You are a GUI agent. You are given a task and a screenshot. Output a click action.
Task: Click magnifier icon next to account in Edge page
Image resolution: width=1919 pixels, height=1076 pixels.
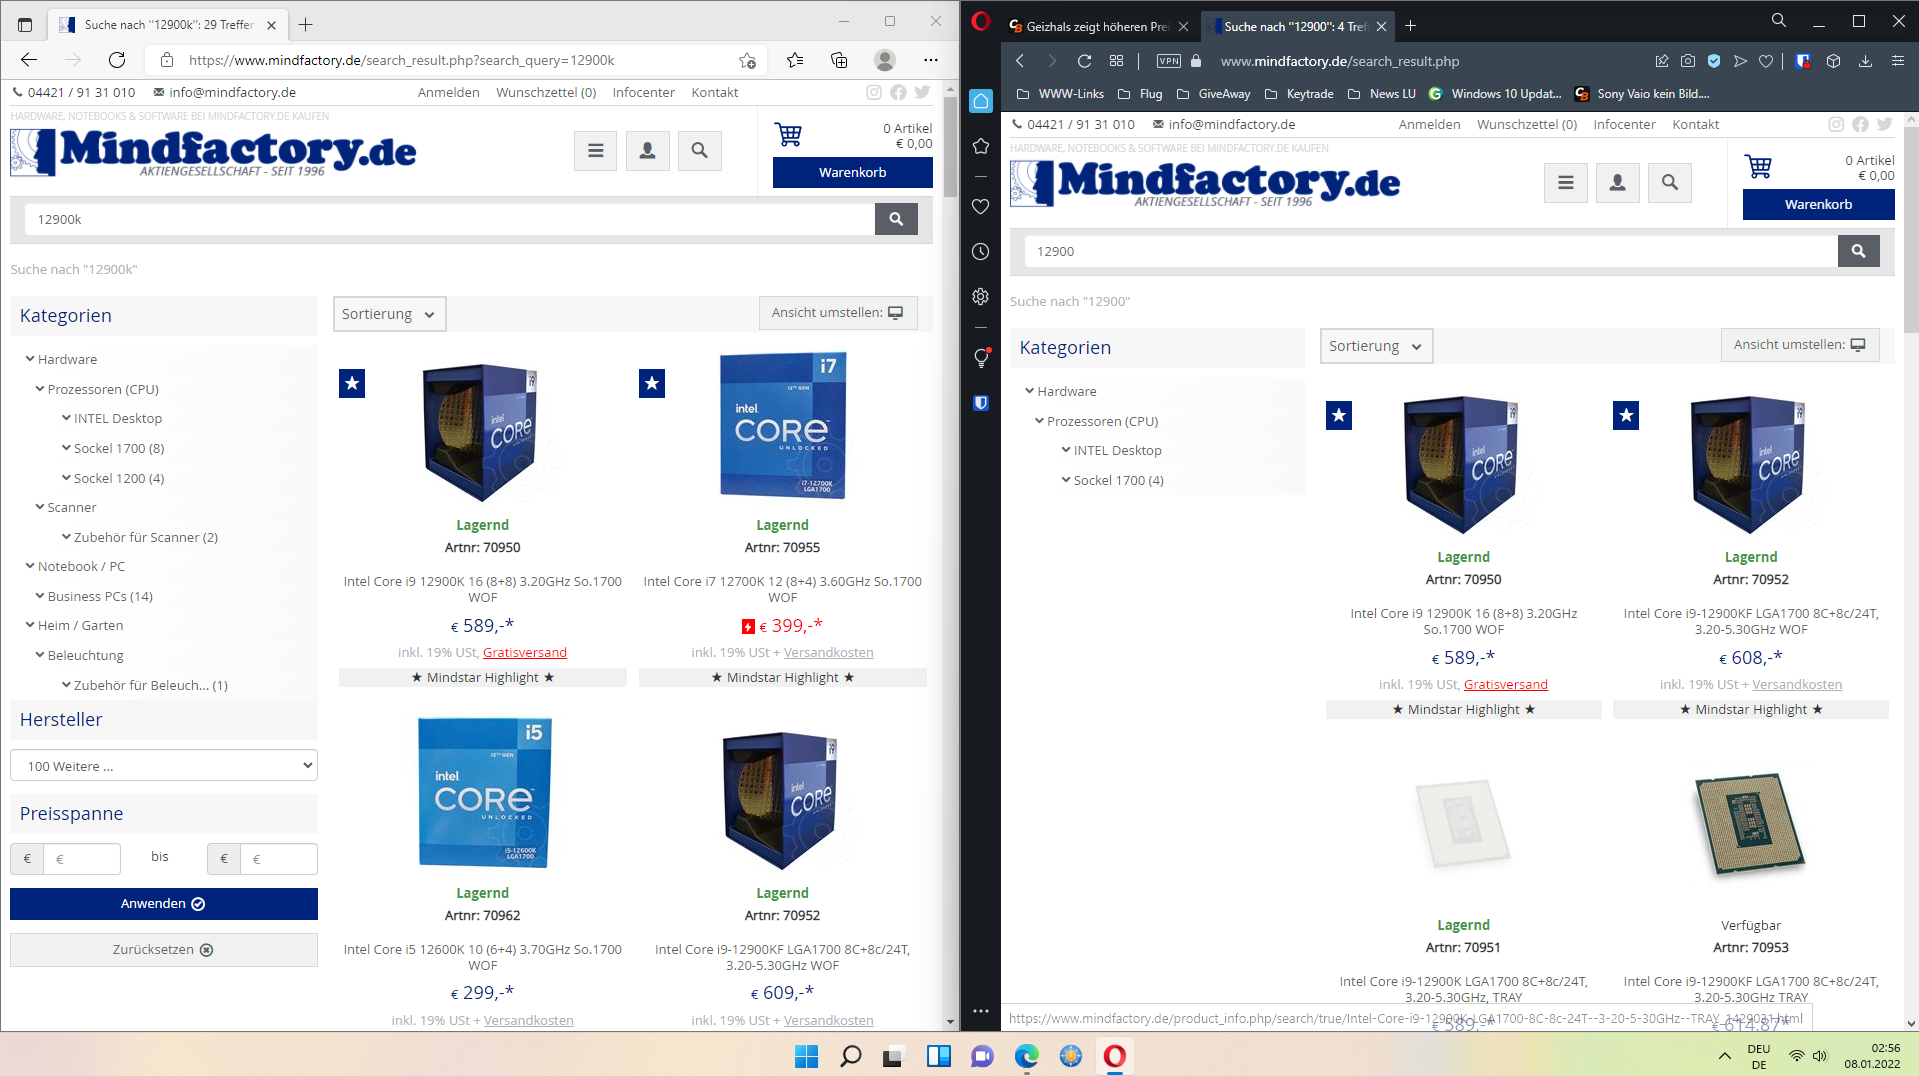(699, 151)
